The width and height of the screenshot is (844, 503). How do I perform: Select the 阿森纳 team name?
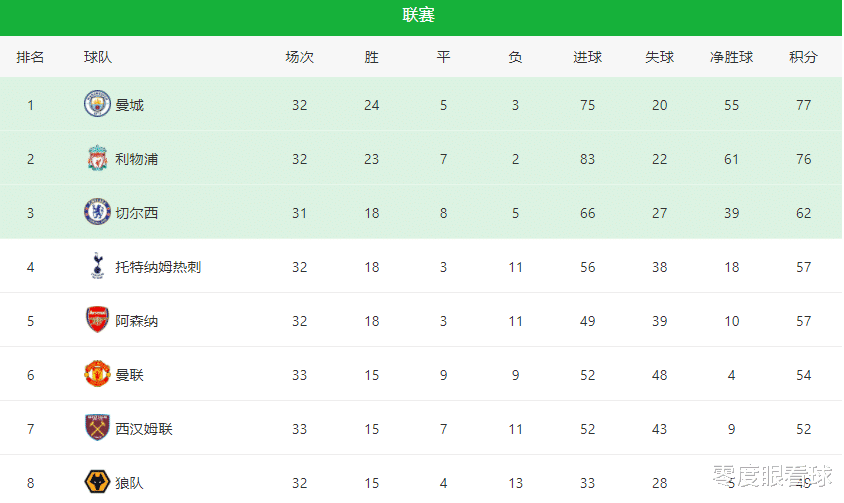coord(136,321)
